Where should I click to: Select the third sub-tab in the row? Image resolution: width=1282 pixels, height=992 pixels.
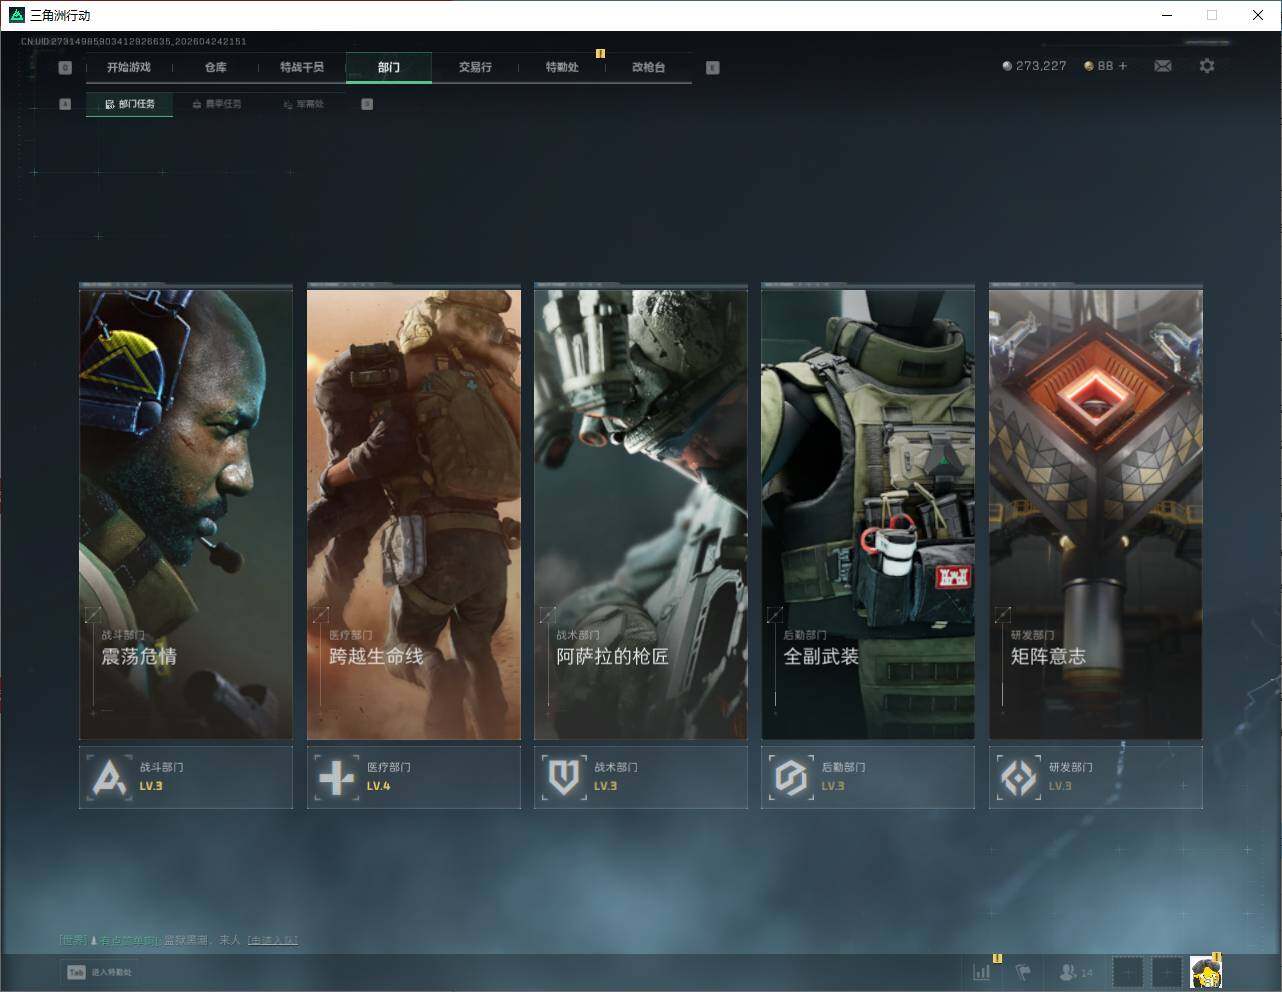[x=304, y=104]
